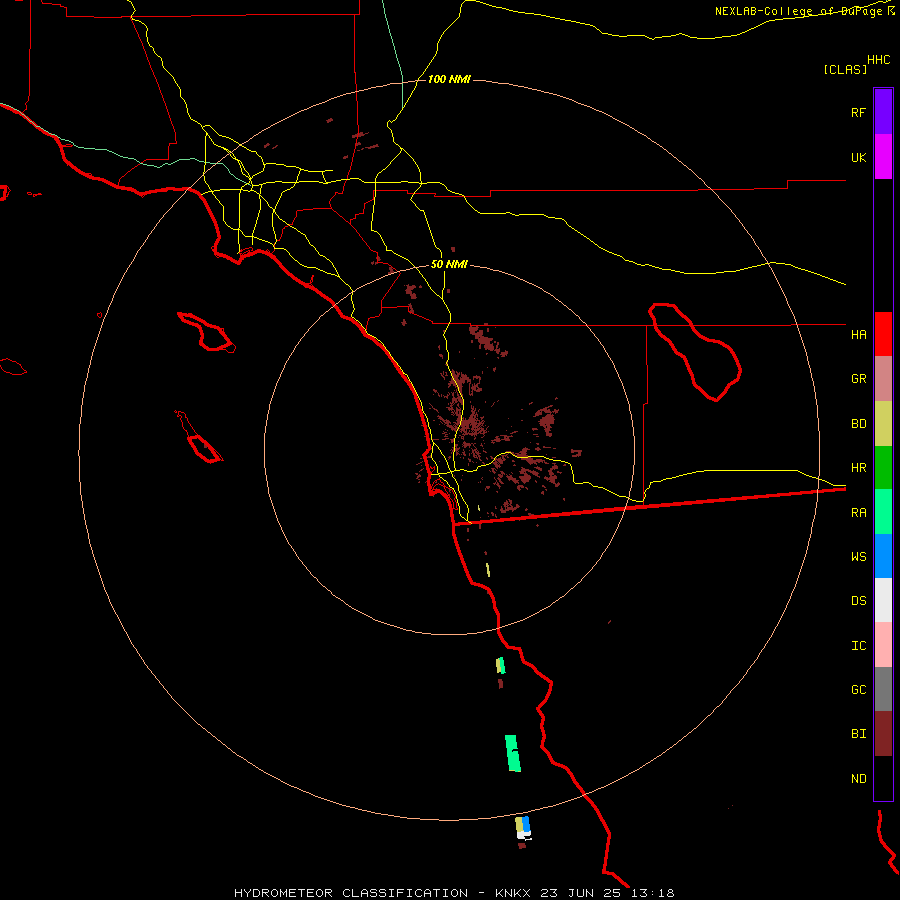The image size is (900, 900).
Task: Click the white DS legend swatch
Action: (883, 600)
